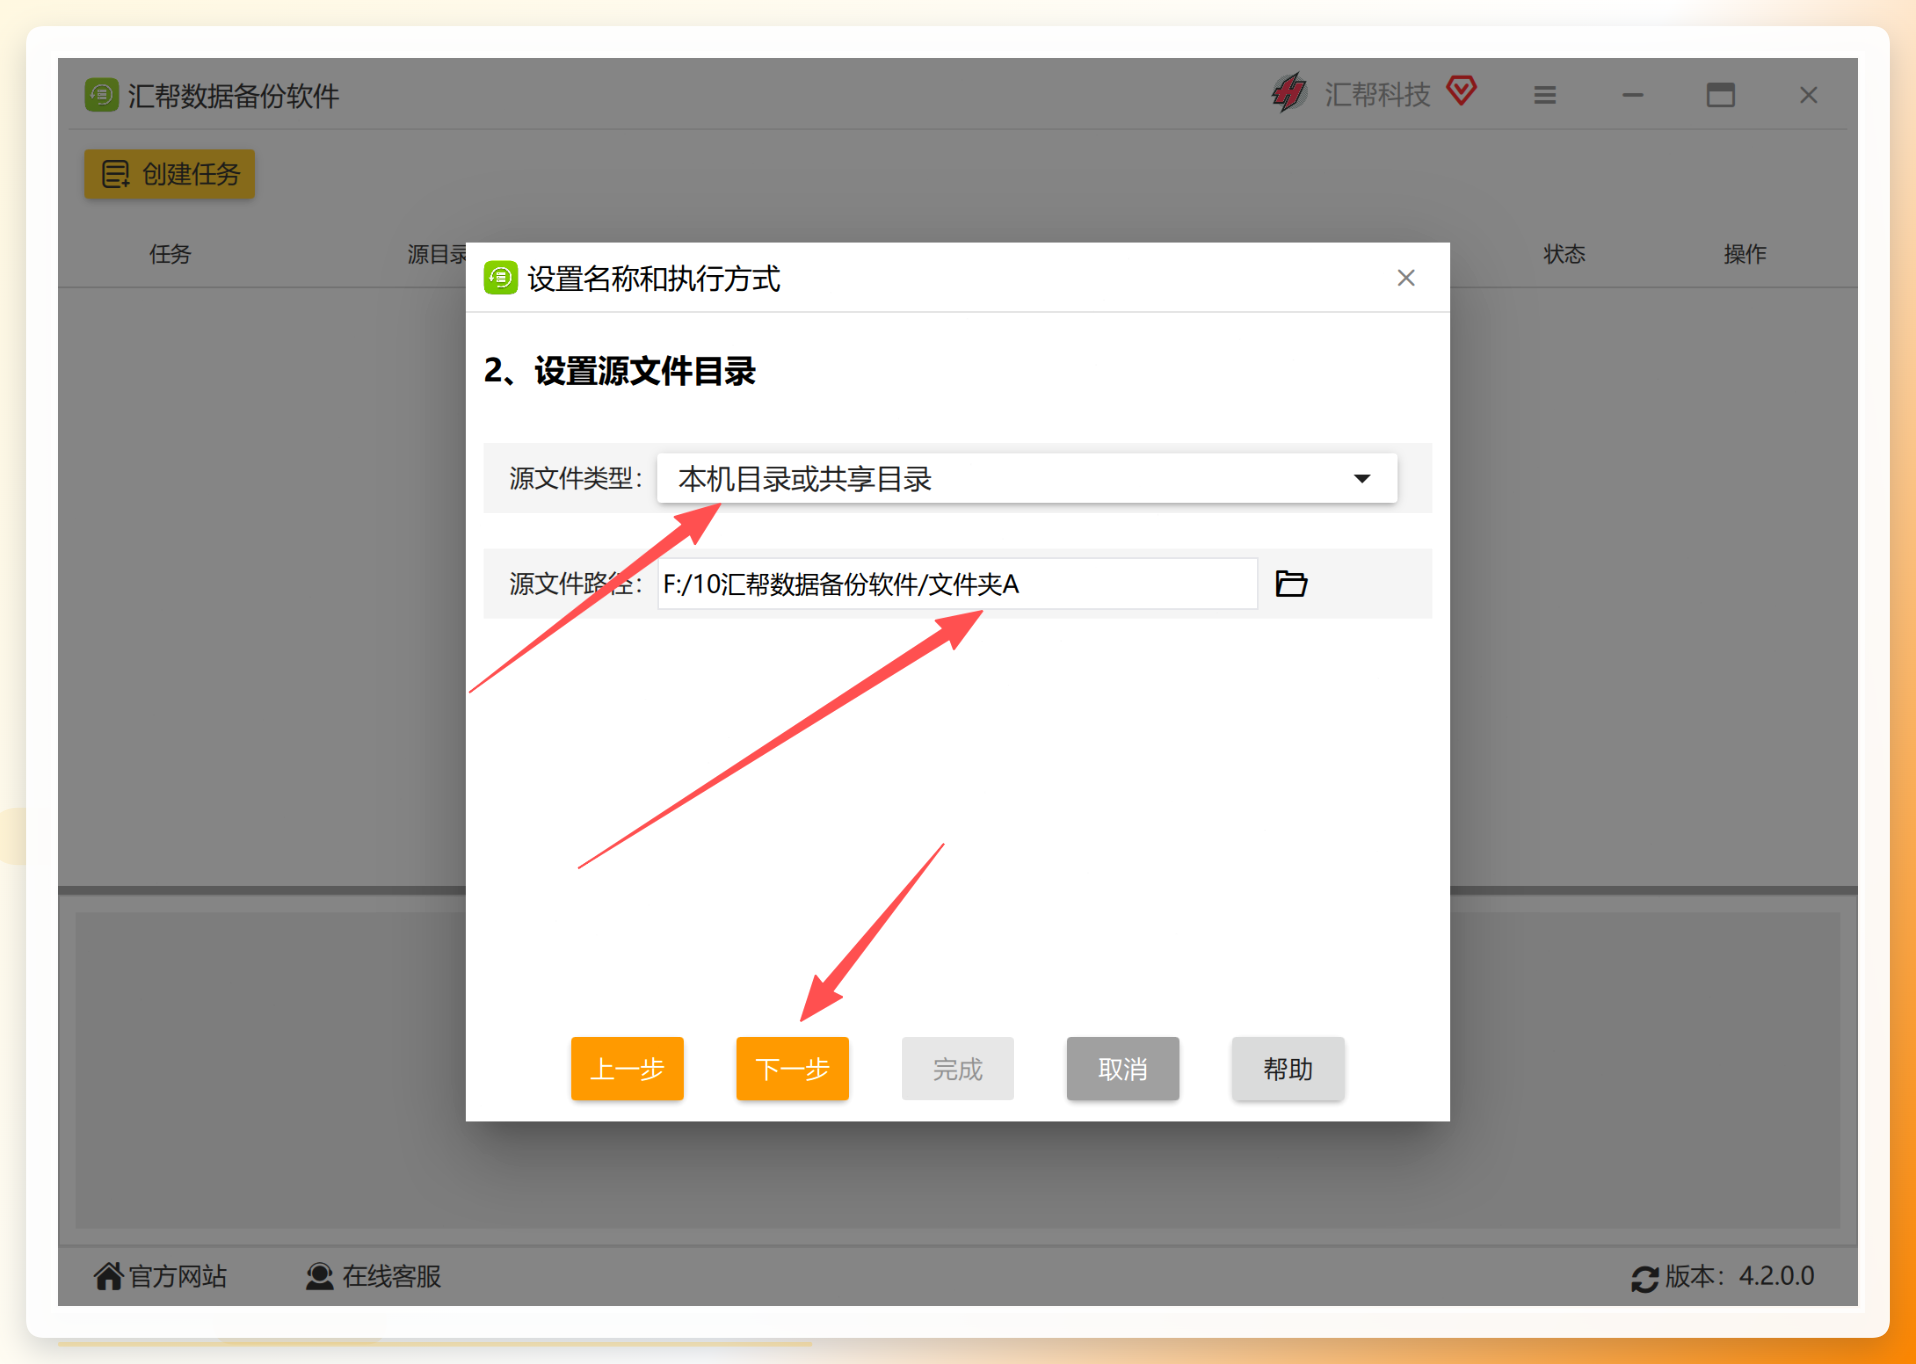This screenshot has height=1364, width=1916.
Task: Browse for source folder using folder icon
Action: [x=1291, y=583]
